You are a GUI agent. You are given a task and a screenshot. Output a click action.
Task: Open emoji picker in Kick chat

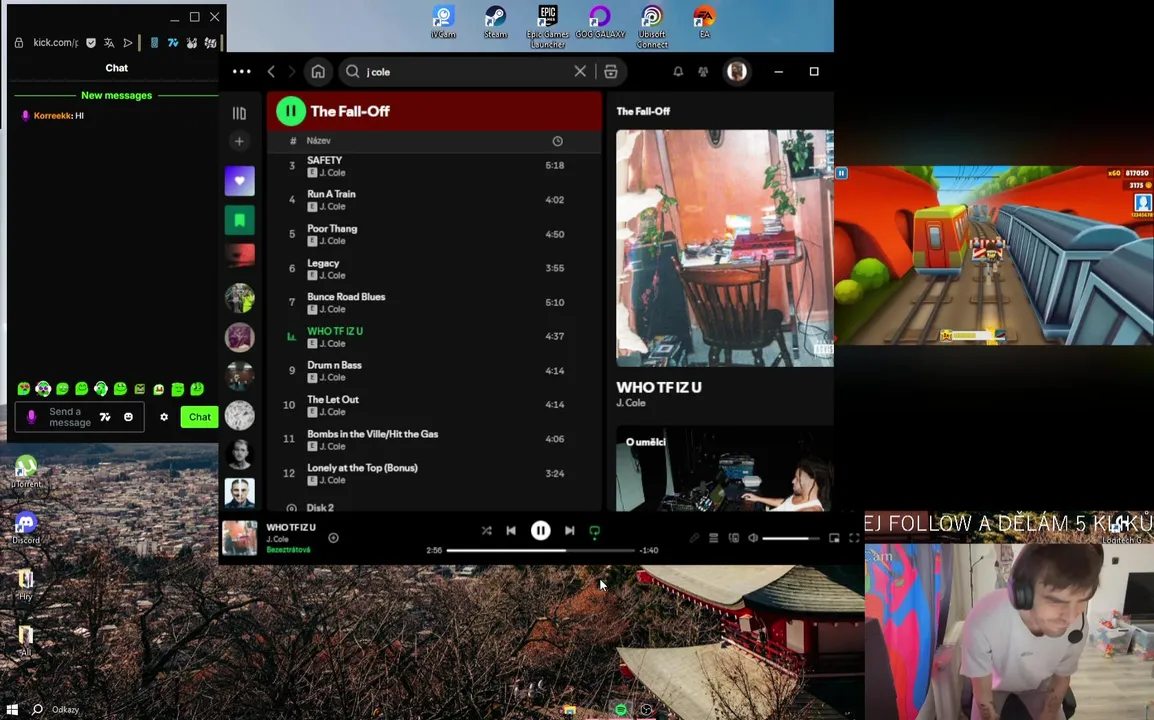click(x=128, y=417)
